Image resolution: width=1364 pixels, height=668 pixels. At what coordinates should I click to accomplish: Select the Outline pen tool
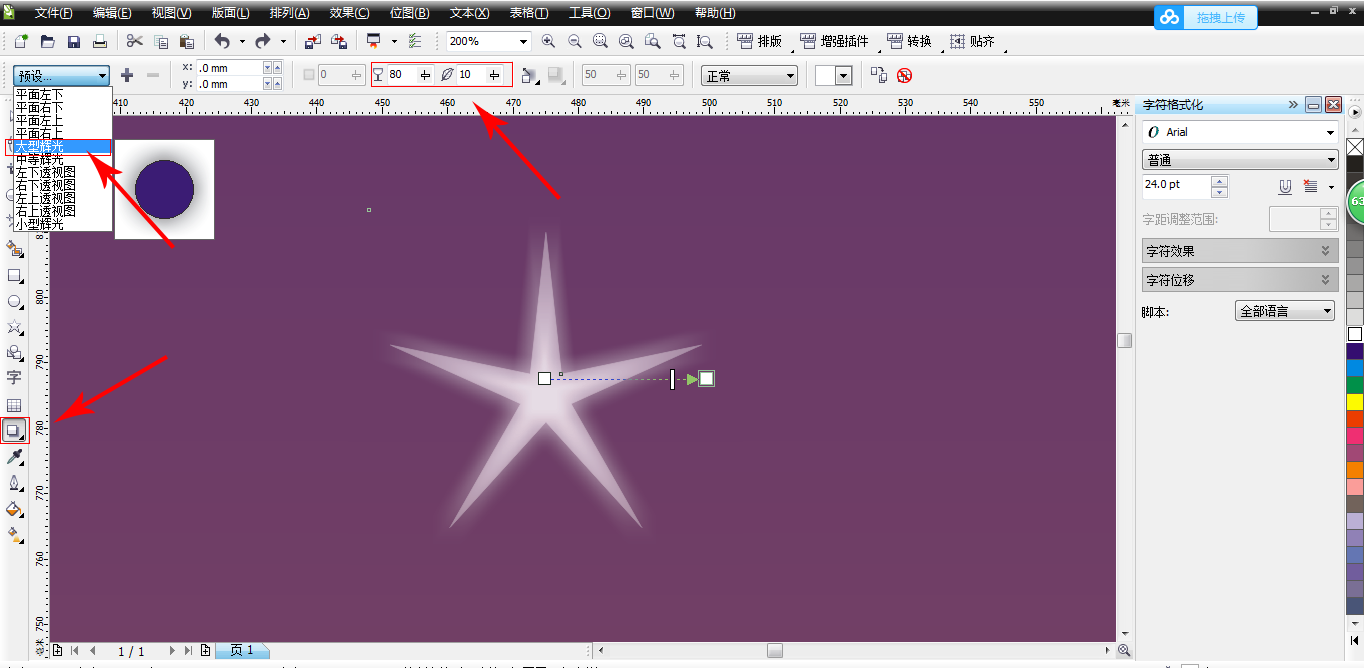tap(15, 483)
